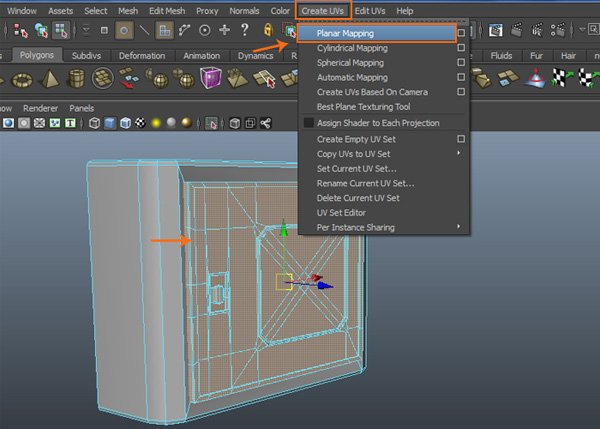Choose Cylindrical Mapping menu entry
Image resolution: width=600 pixels, height=429 pixels.
[352, 48]
